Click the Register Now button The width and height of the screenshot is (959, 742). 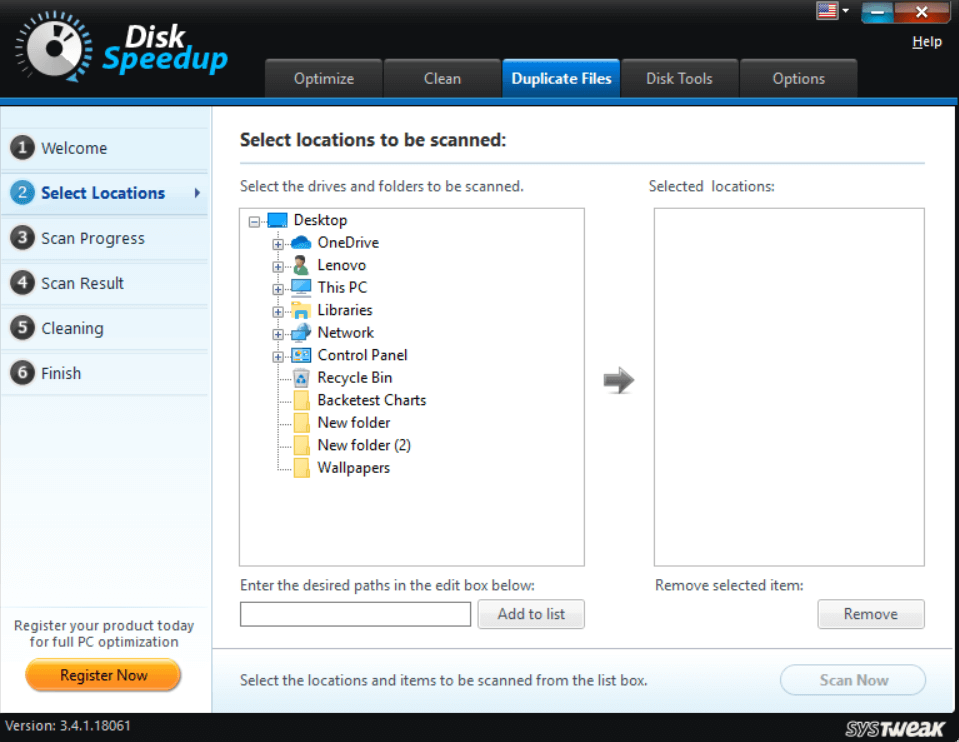tap(102, 675)
